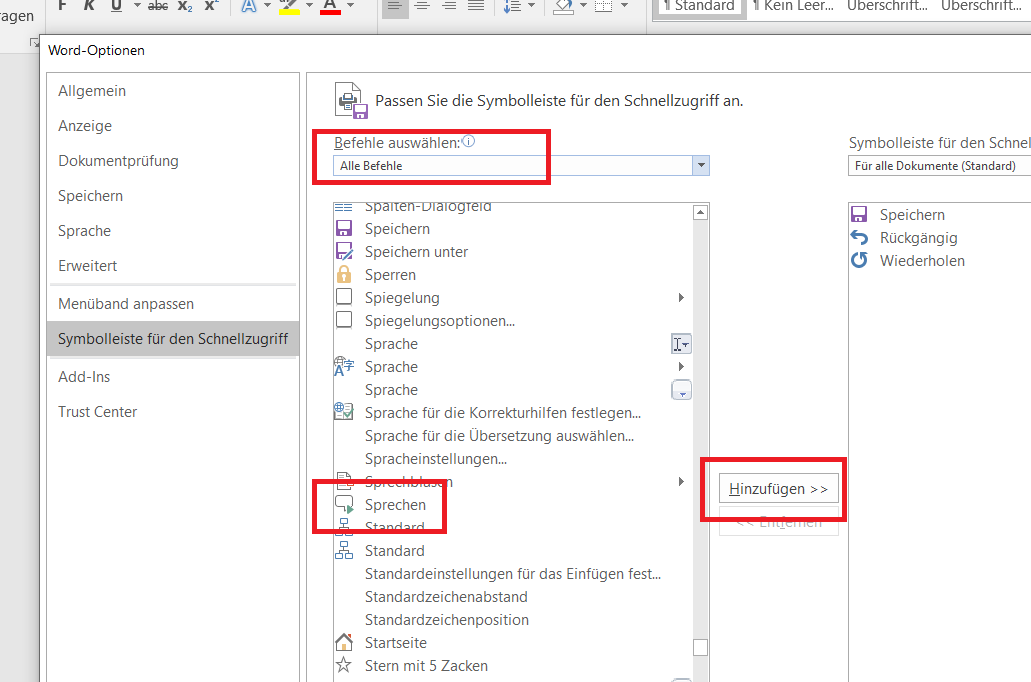Apply strikethrough (abc) in the Word ribbon
1031x682 pixels.
[x=158, y=5]
